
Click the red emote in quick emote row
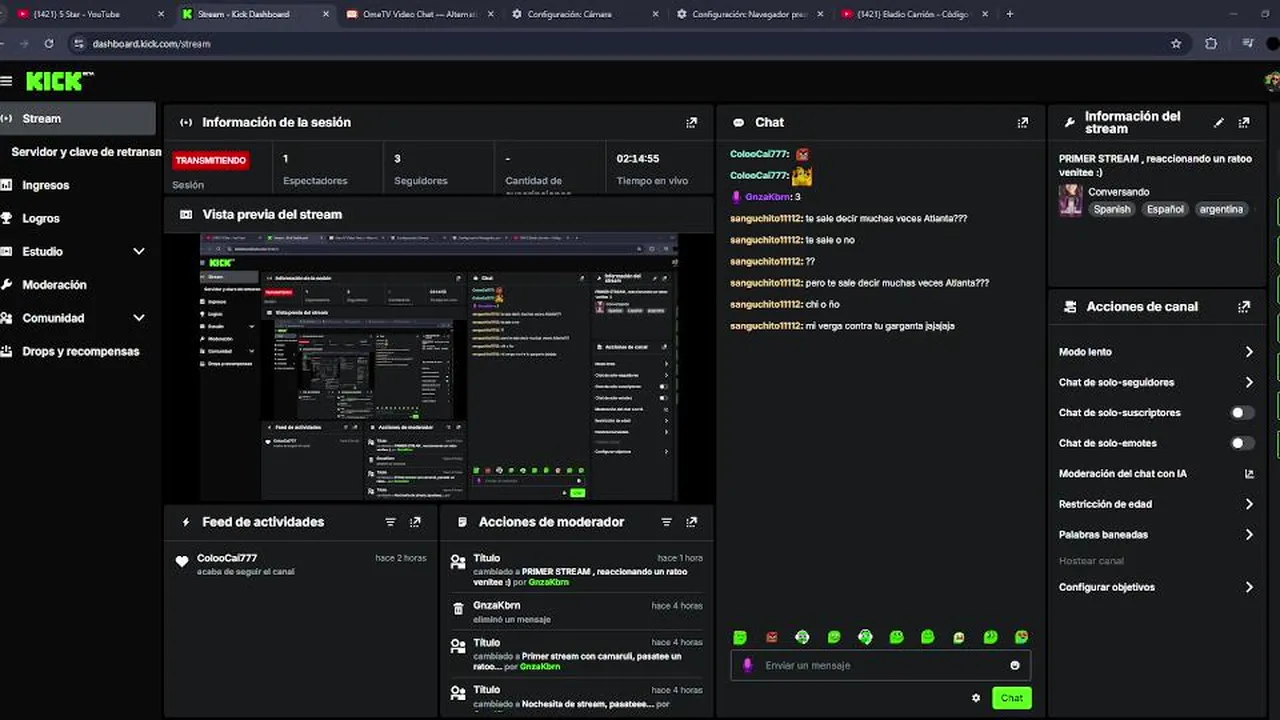pos(771,637)
